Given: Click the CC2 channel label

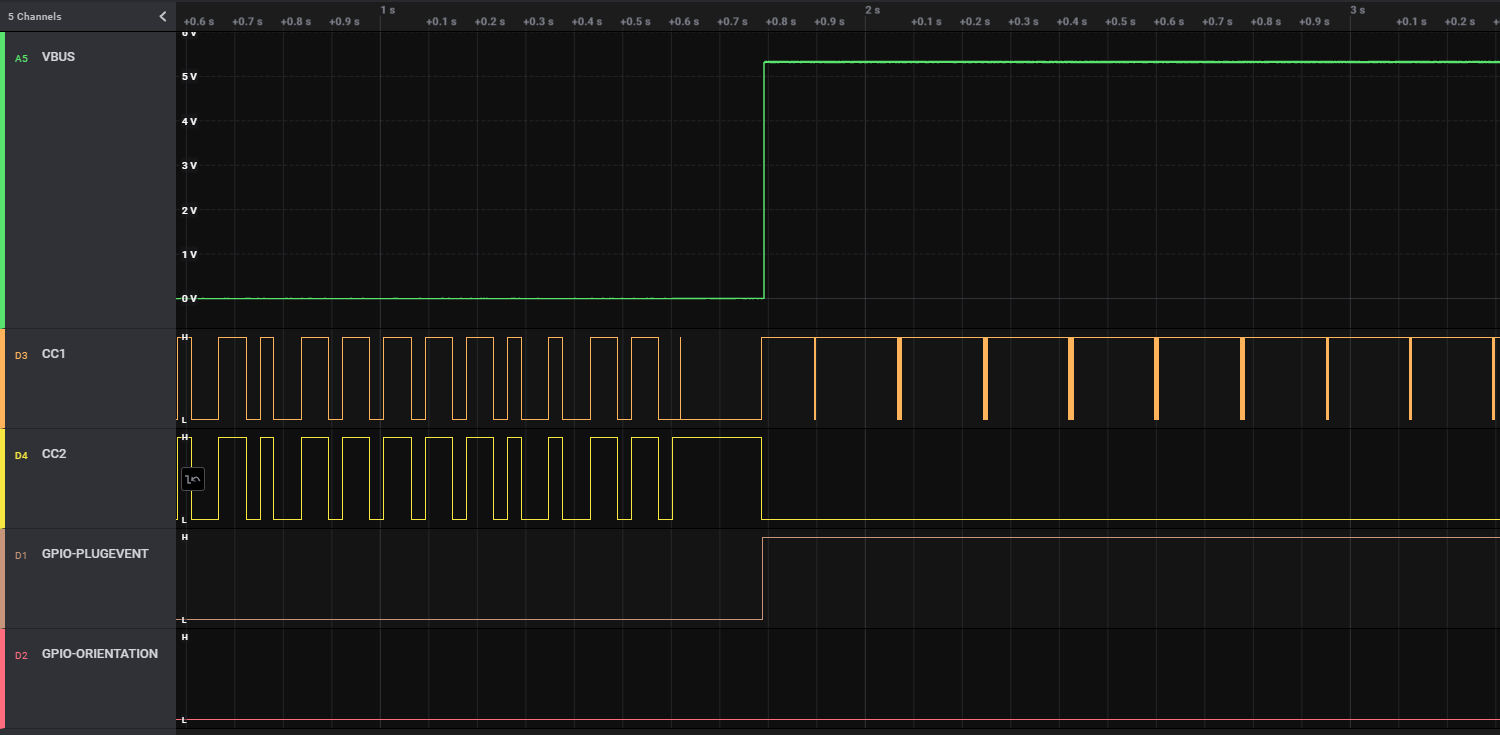Looking at the screenshot, I should point(53,453).
